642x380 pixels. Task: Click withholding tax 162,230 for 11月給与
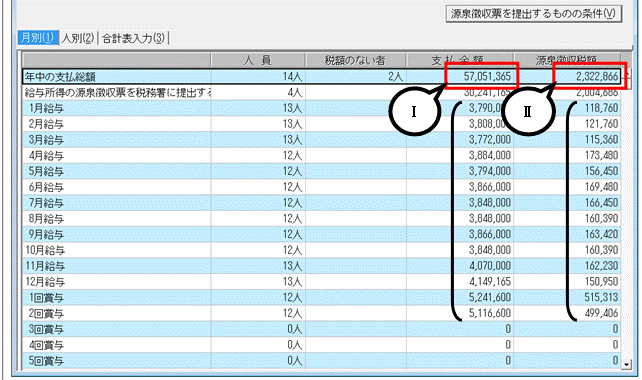click(x=601, y=266)
